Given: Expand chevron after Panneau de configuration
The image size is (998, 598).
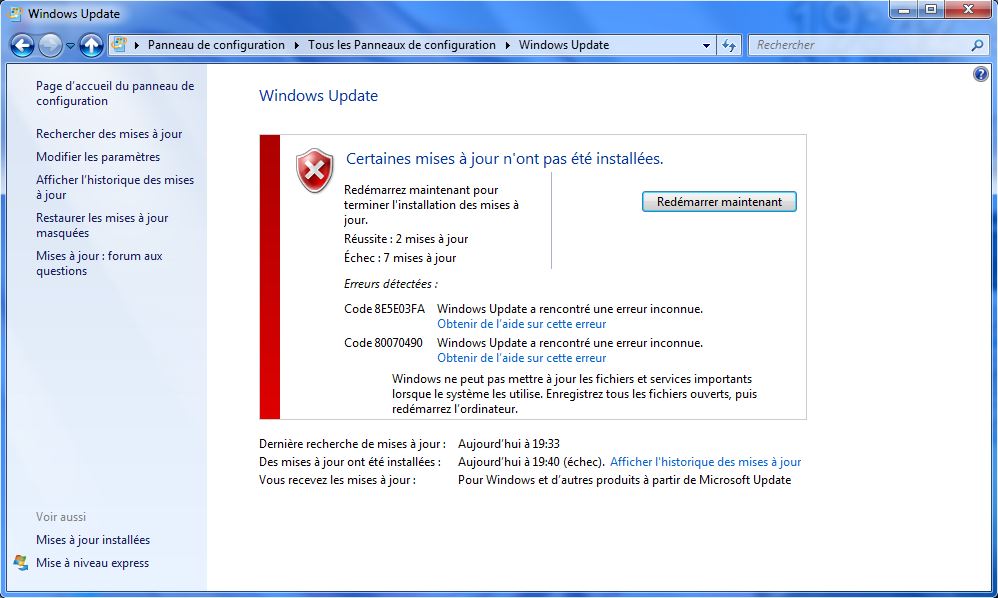Looking at the screenshot, I should point(297,45).
